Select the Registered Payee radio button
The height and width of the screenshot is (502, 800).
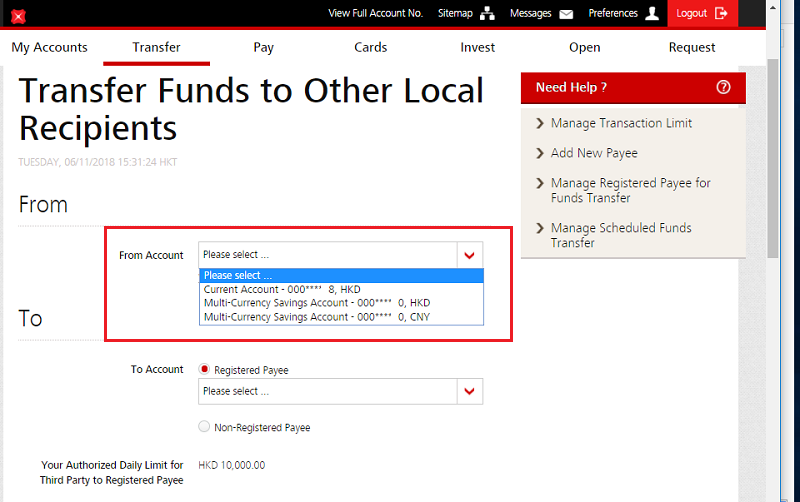pos(205,369)
